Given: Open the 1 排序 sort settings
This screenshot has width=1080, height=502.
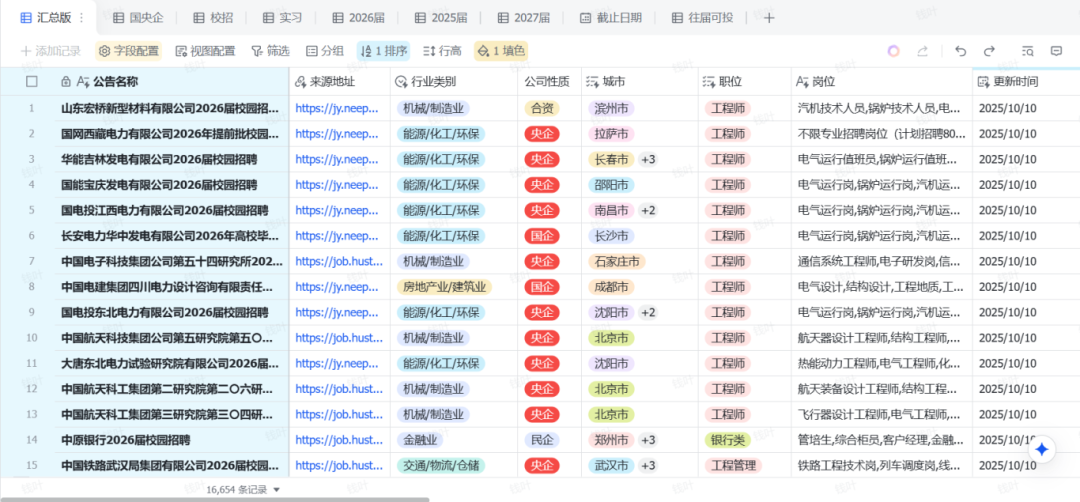Looking at the screenshot, I should coord(384,51).
